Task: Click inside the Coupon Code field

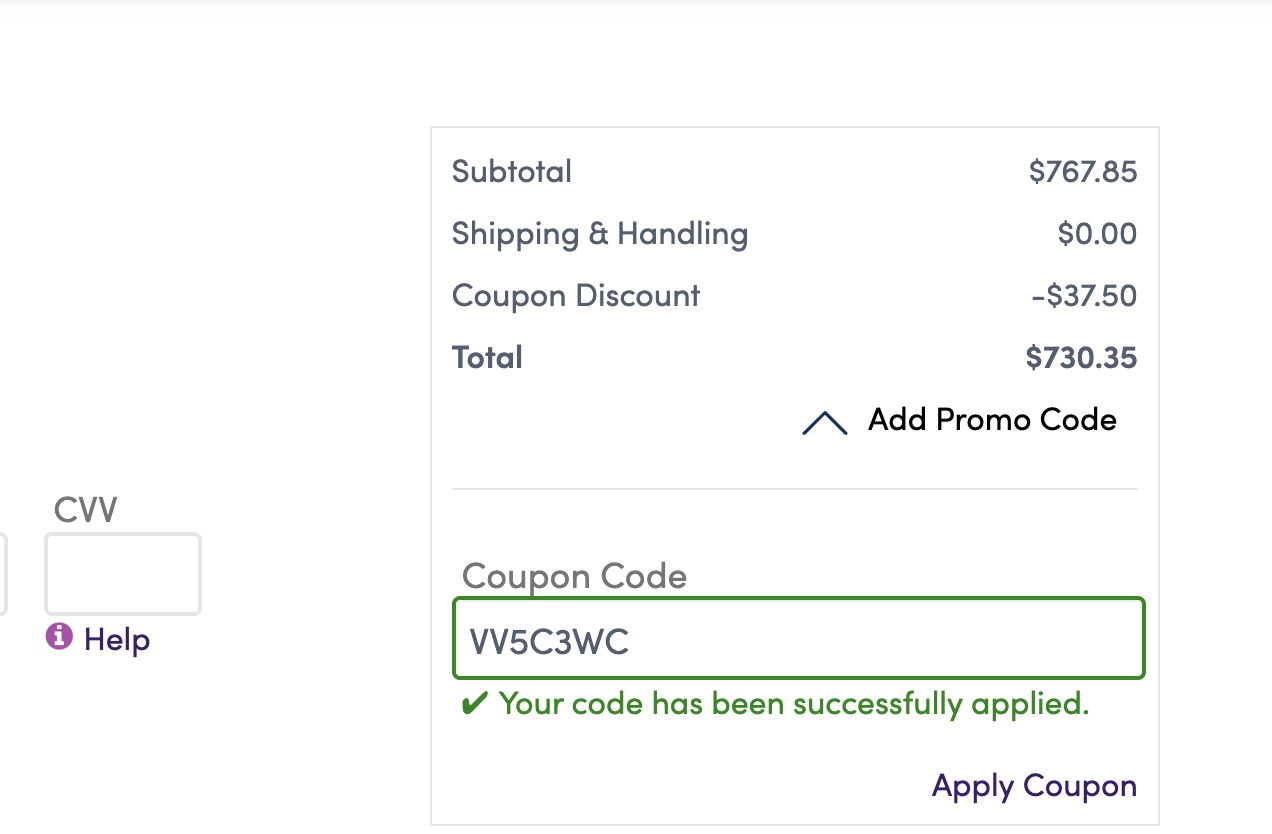Action: point(797,638)
